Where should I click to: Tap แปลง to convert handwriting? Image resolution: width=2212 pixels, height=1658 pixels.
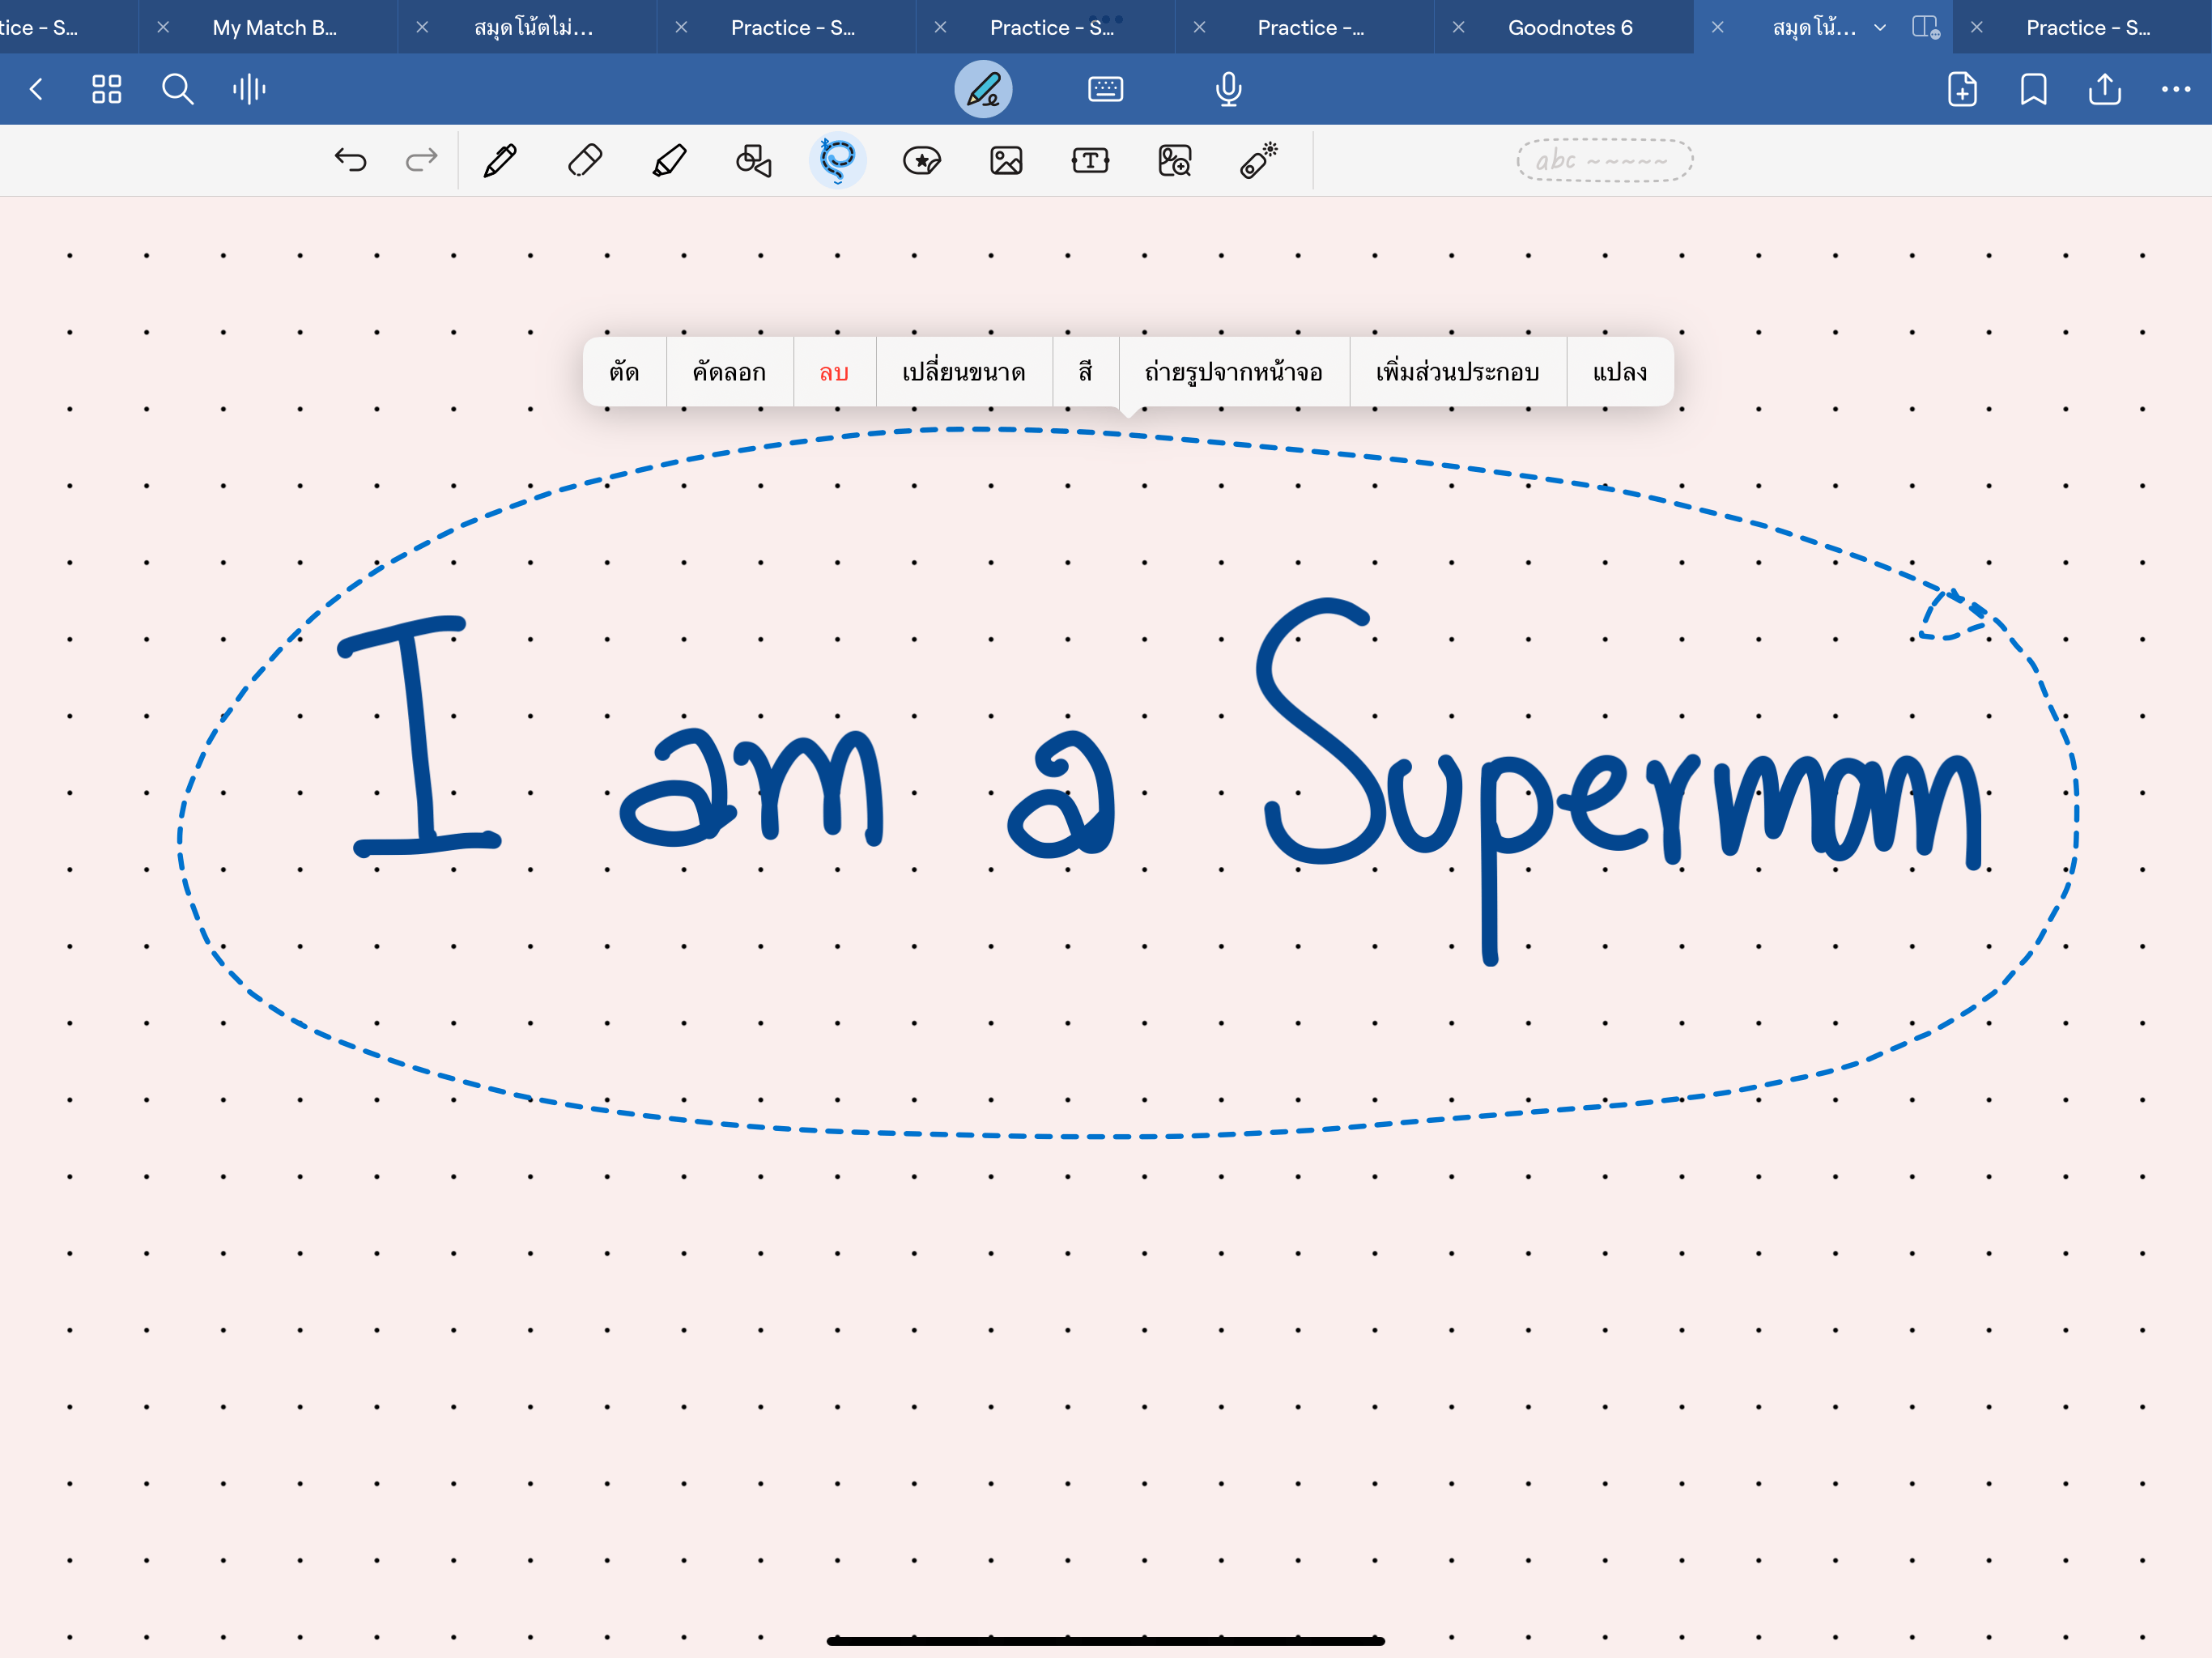click(1619, 372)
